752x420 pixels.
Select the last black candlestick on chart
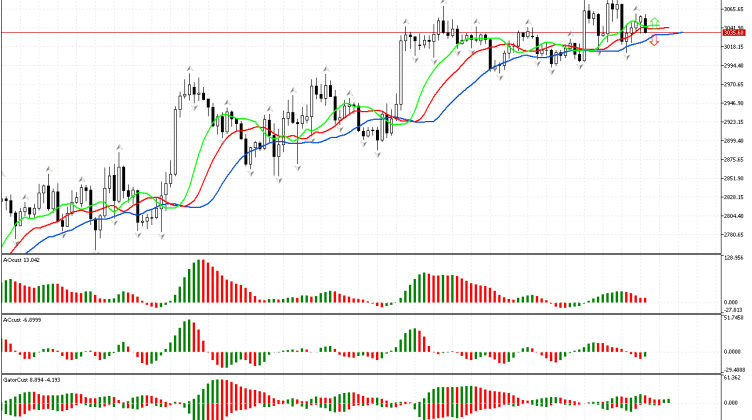click(x=646, y=24)
